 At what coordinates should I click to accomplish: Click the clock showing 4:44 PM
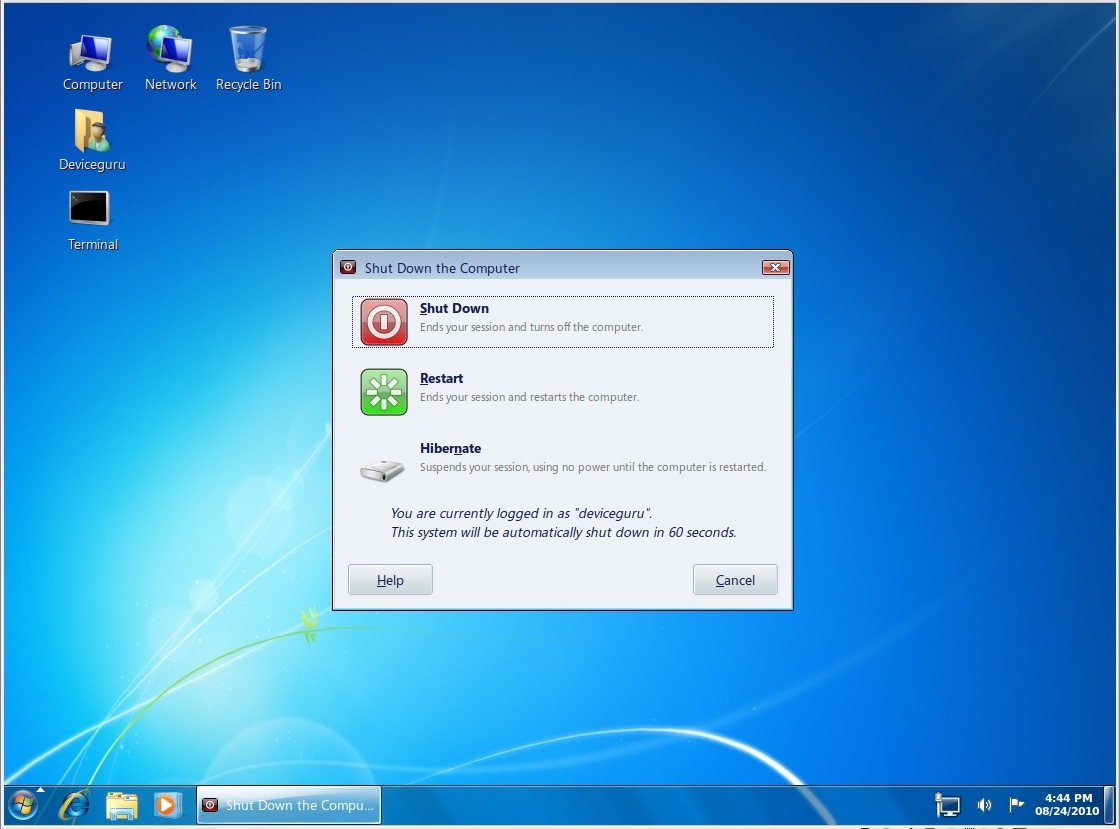point(1068,798)
